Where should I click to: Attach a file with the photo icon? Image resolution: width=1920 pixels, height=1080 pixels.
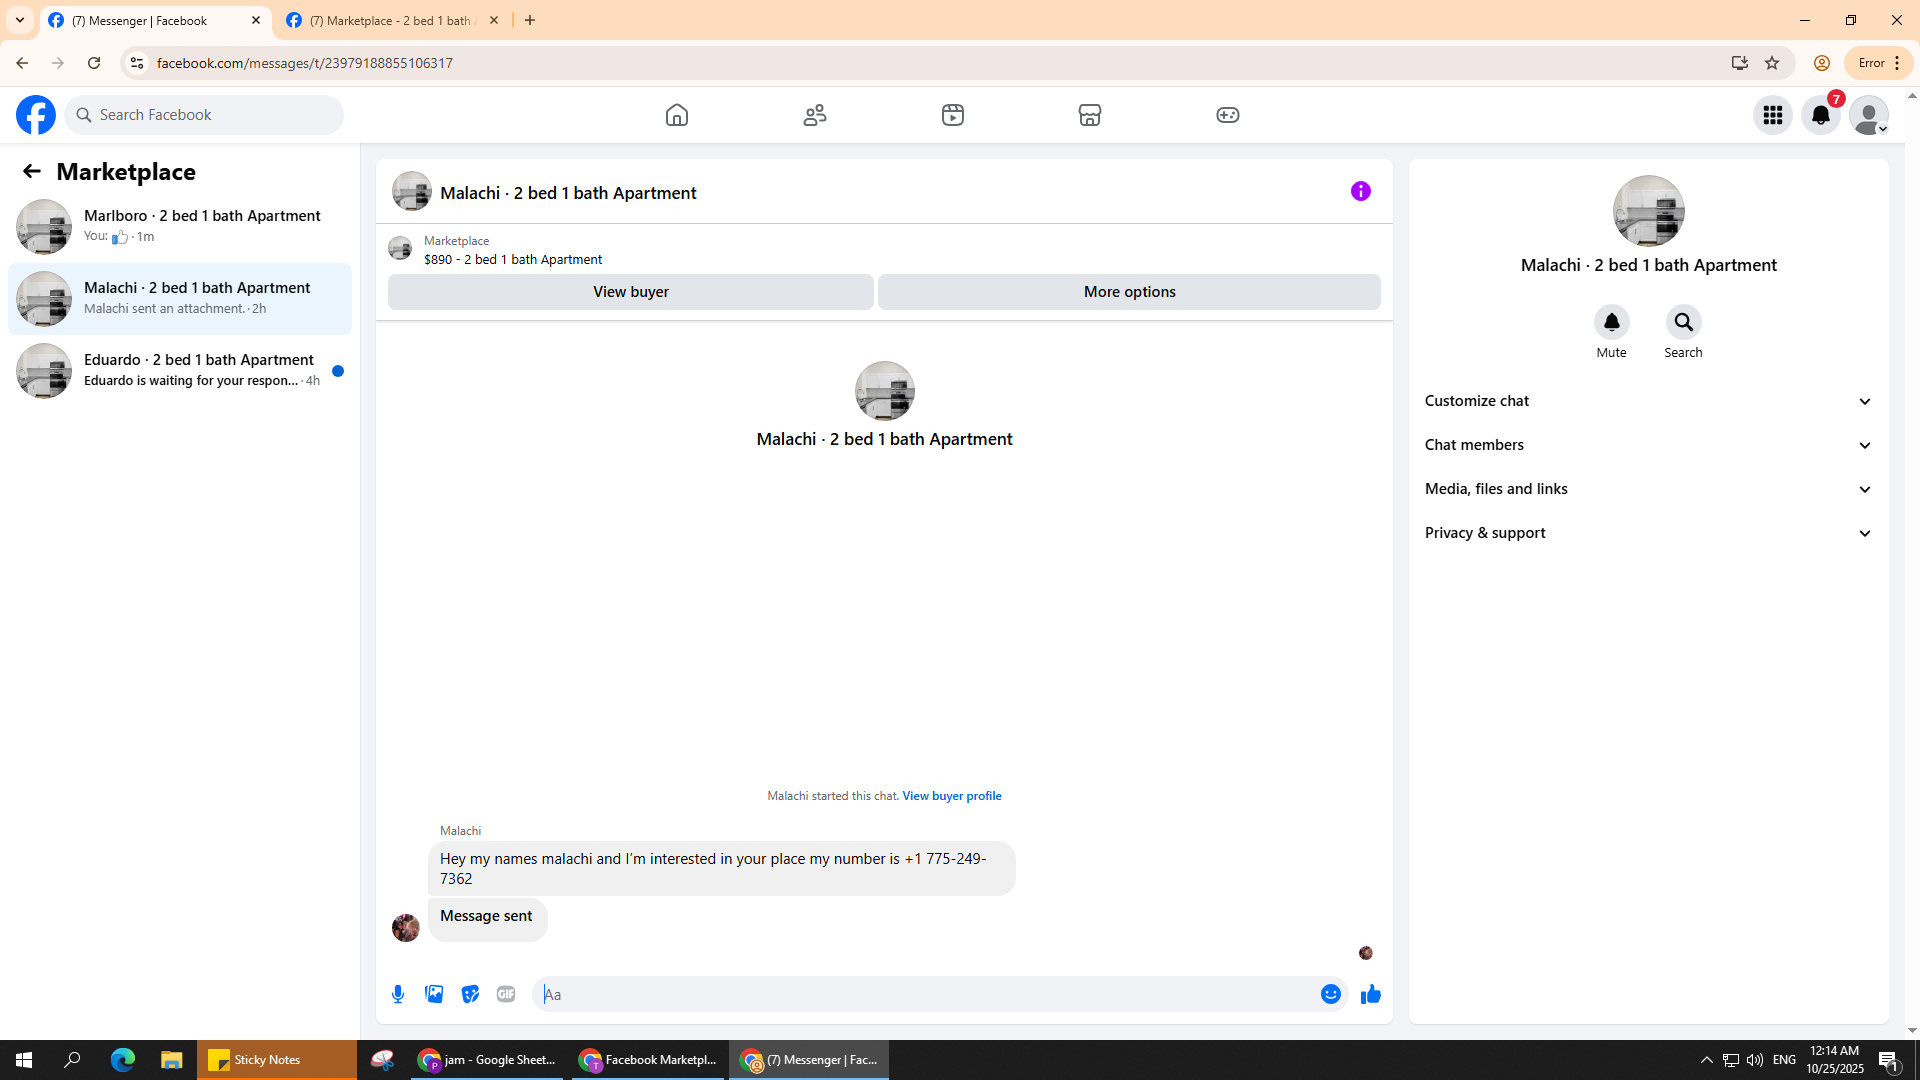click(x=434, y=994)
